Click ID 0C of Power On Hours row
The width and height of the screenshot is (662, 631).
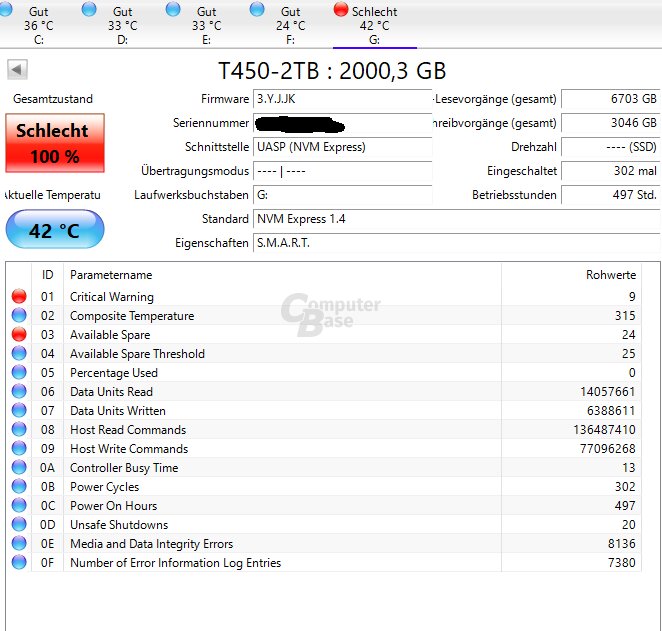[x=47, y=506]
